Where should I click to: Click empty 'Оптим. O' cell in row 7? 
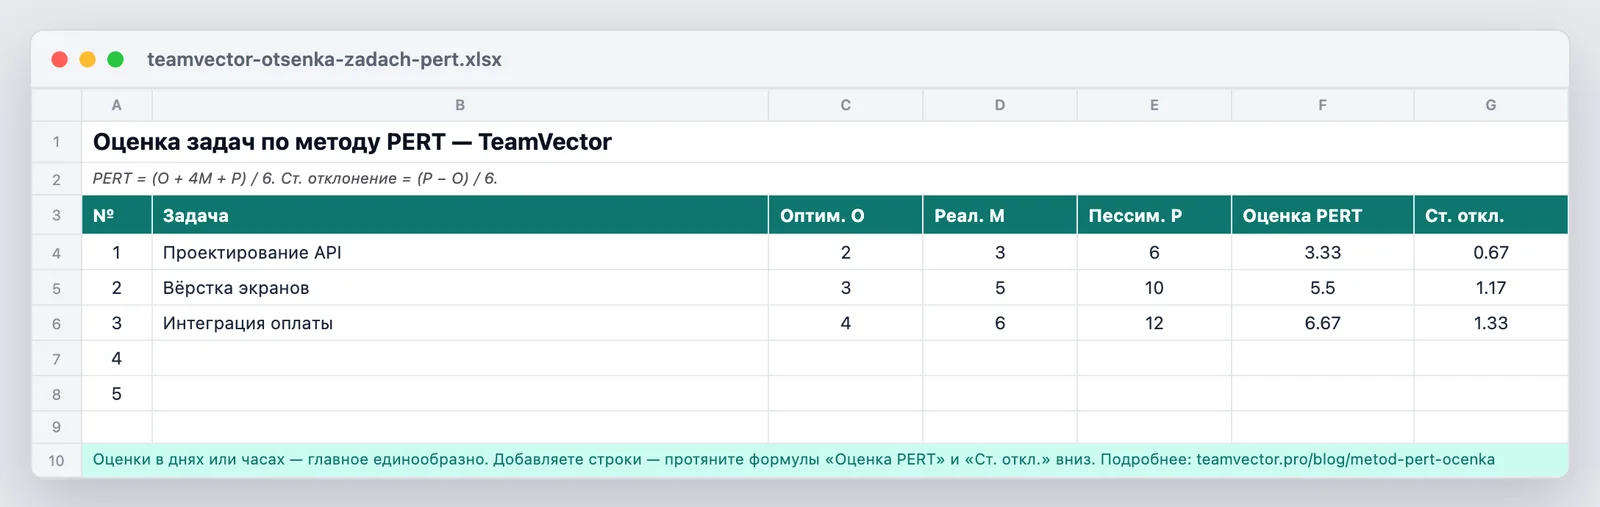tap(845, 358)
